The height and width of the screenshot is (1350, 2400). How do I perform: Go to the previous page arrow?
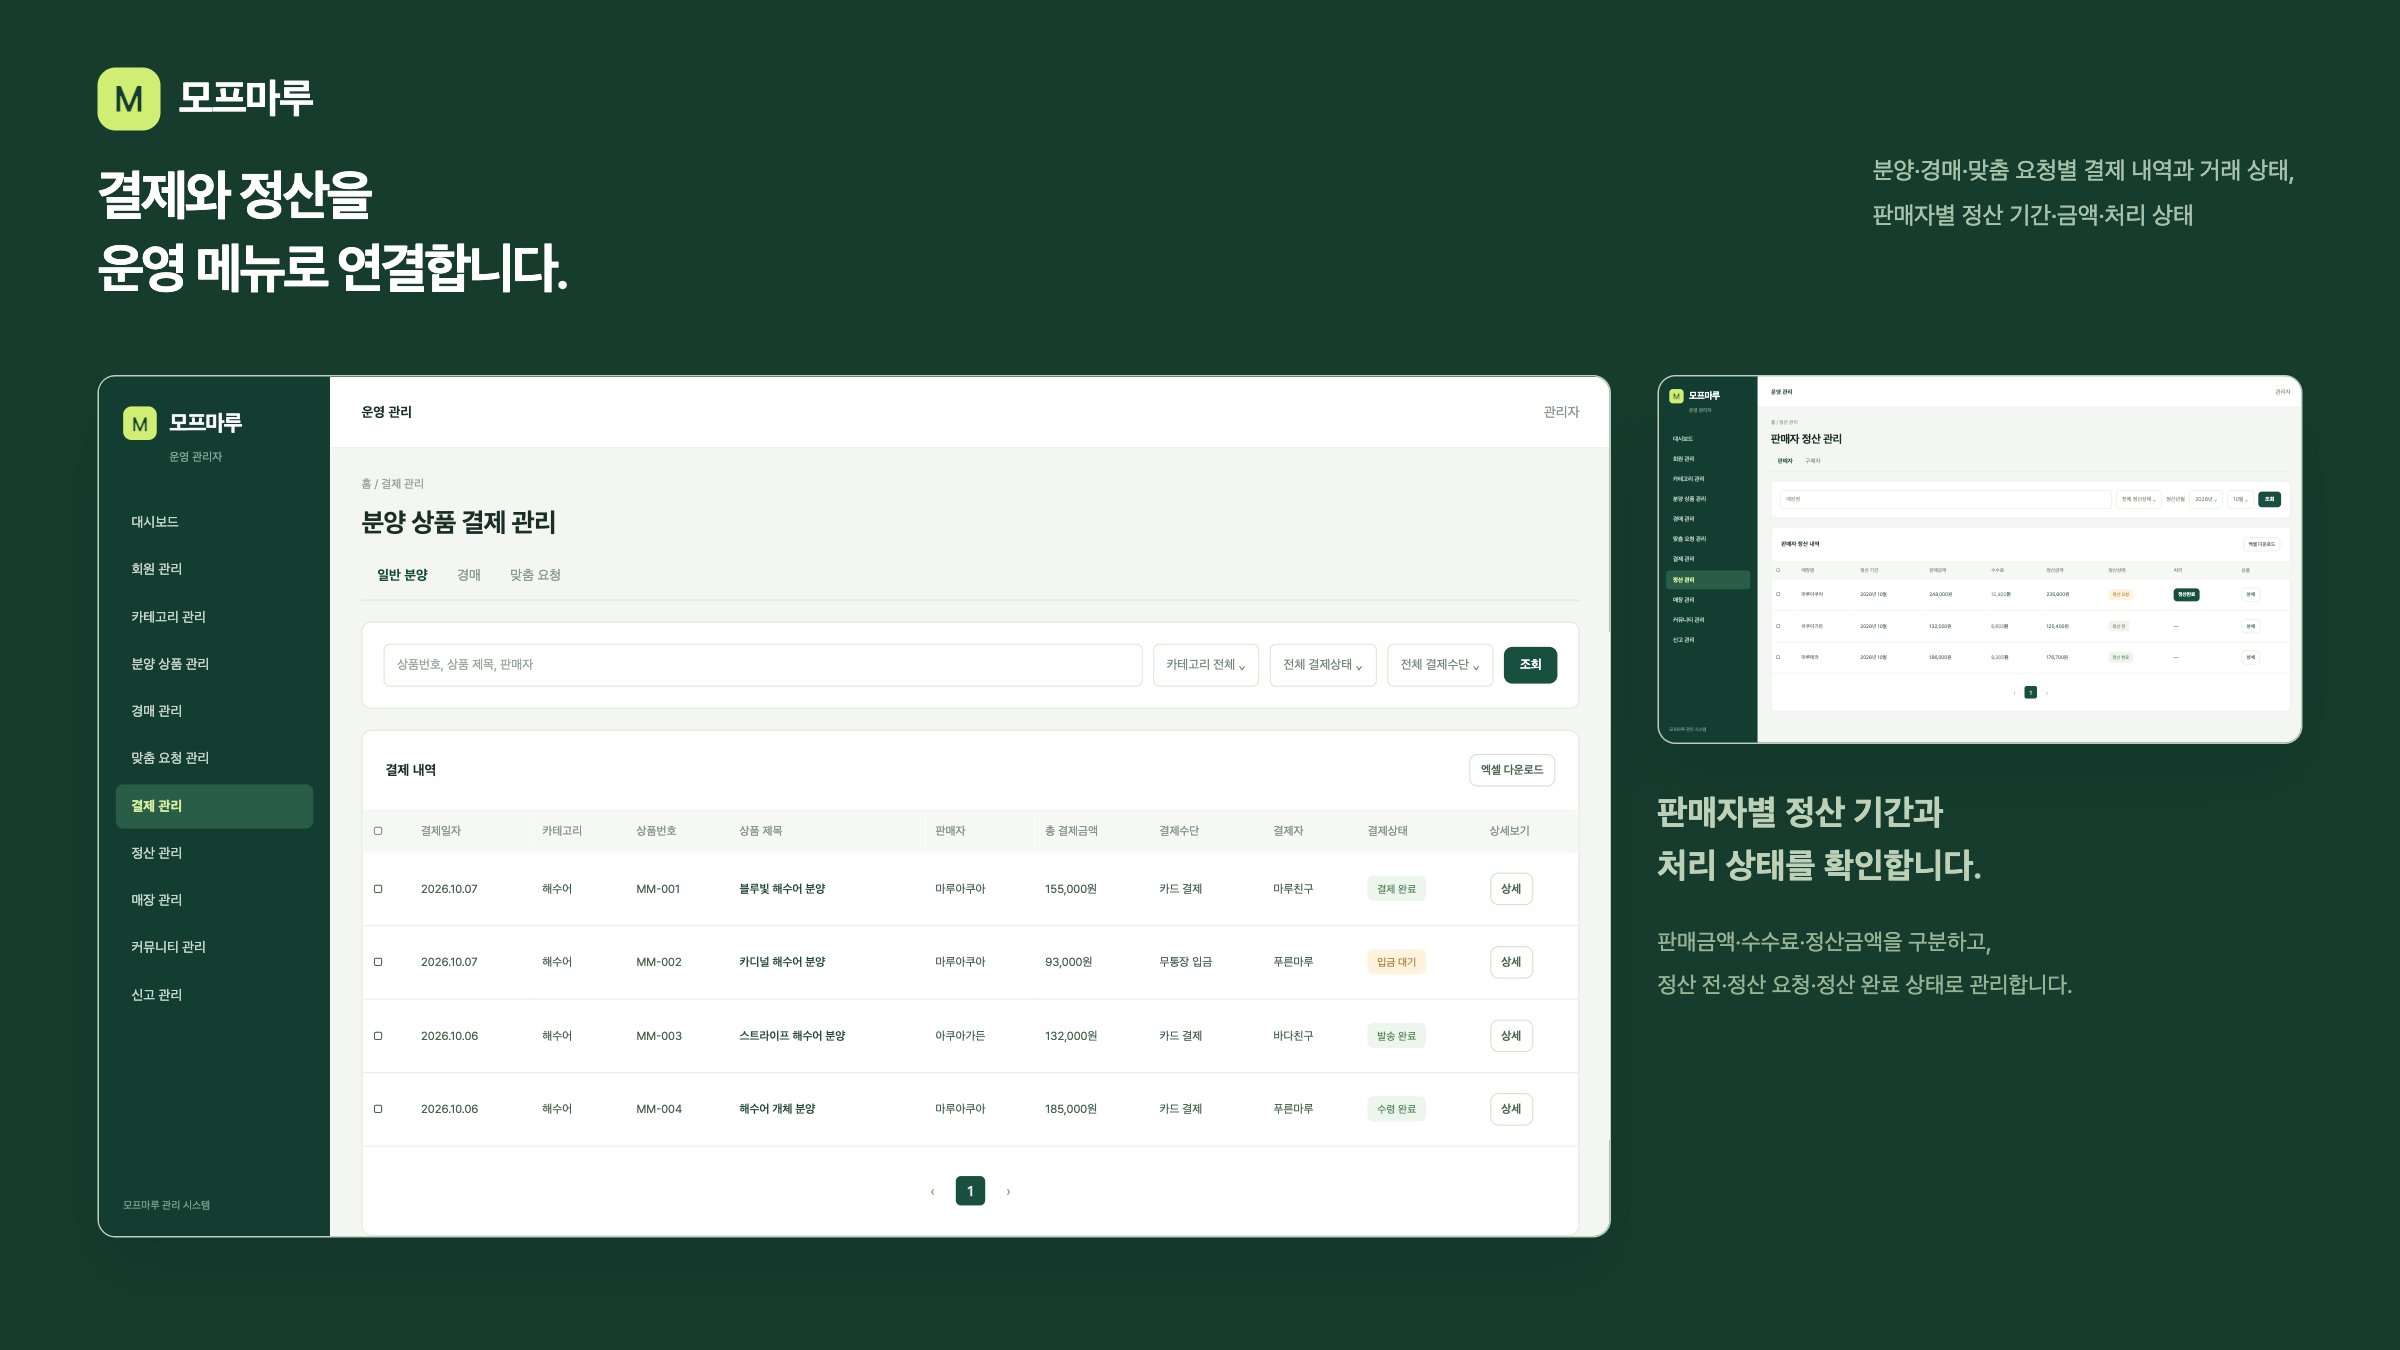tap(933, 1191)
